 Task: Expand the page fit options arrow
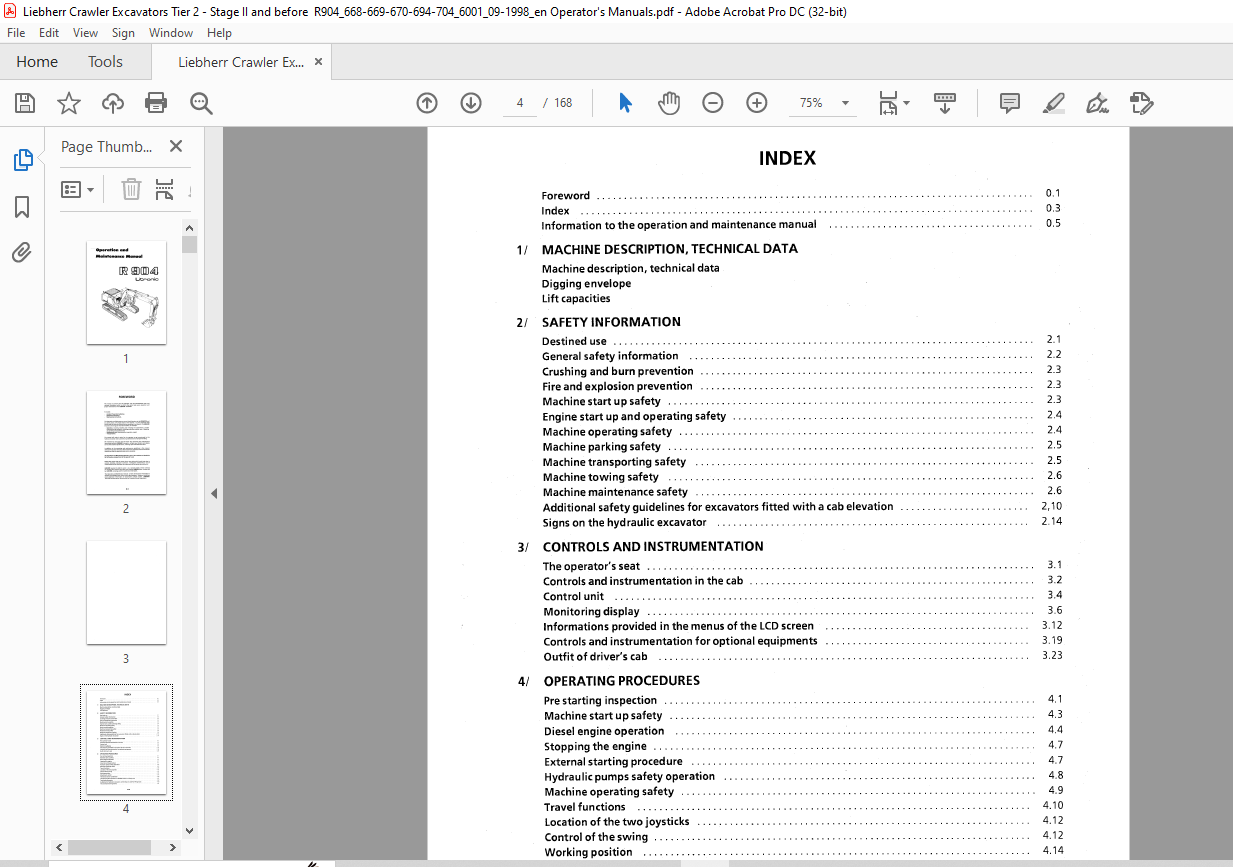point(906,102)
